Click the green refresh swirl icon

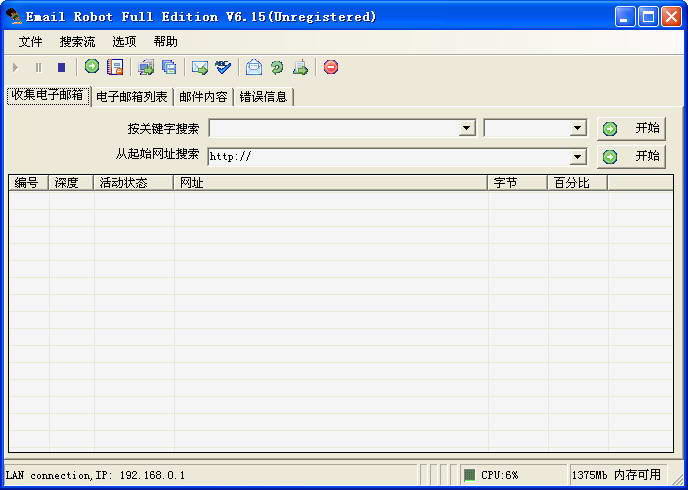coord(277,68)
